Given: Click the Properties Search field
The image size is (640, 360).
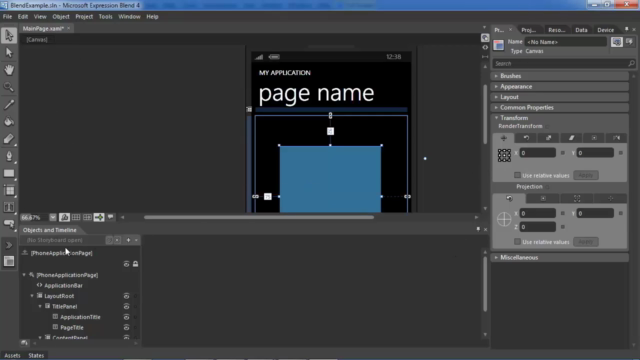Looking at the screenshot, I should tap(564, 64).
